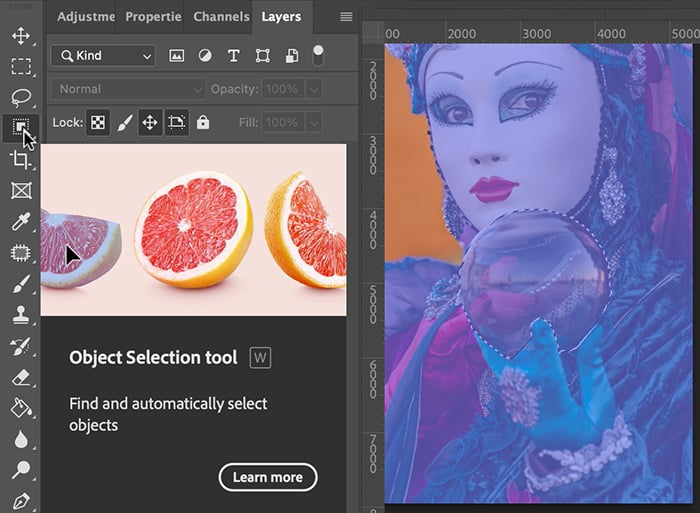This screenshot has width=700, height=513.
Task: Select the Object Selection tool in toolbar
Action: coord(21,128)
